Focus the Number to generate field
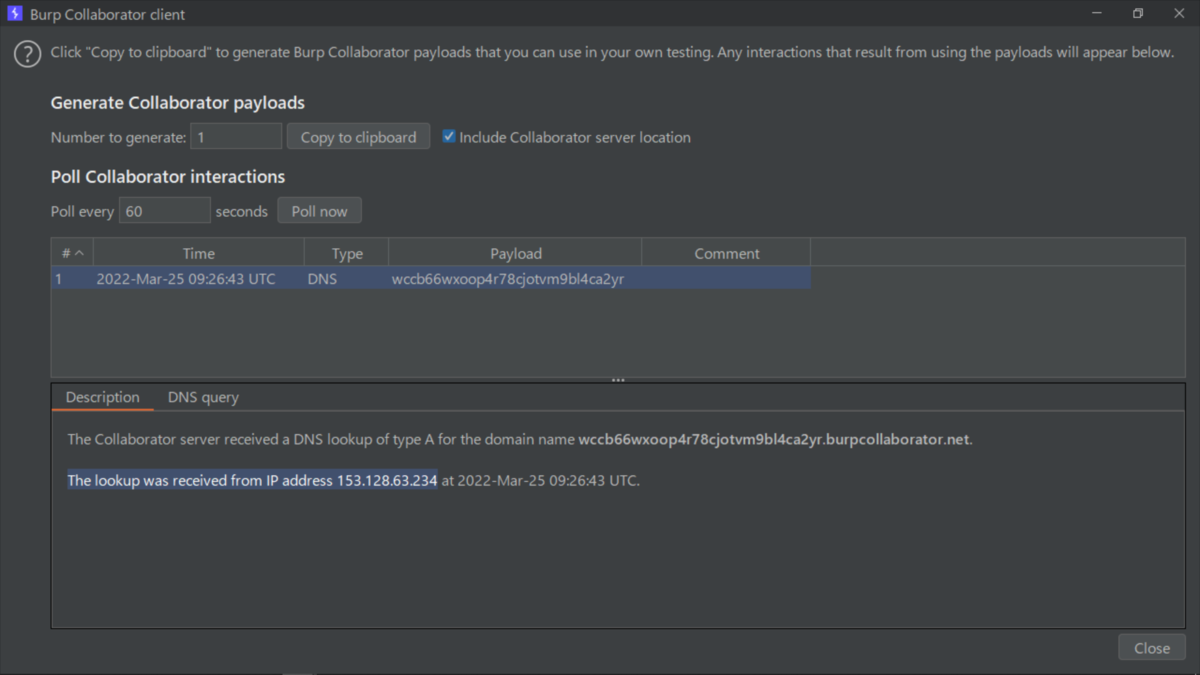 236,137
